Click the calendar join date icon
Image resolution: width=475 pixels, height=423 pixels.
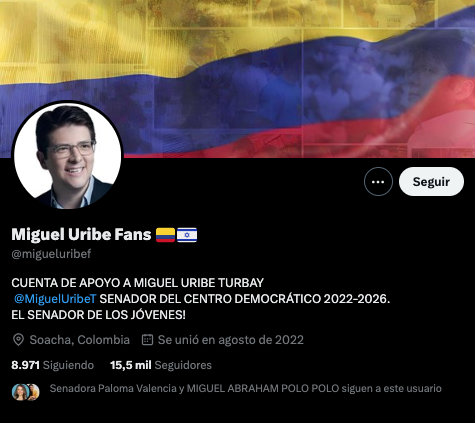147,340
